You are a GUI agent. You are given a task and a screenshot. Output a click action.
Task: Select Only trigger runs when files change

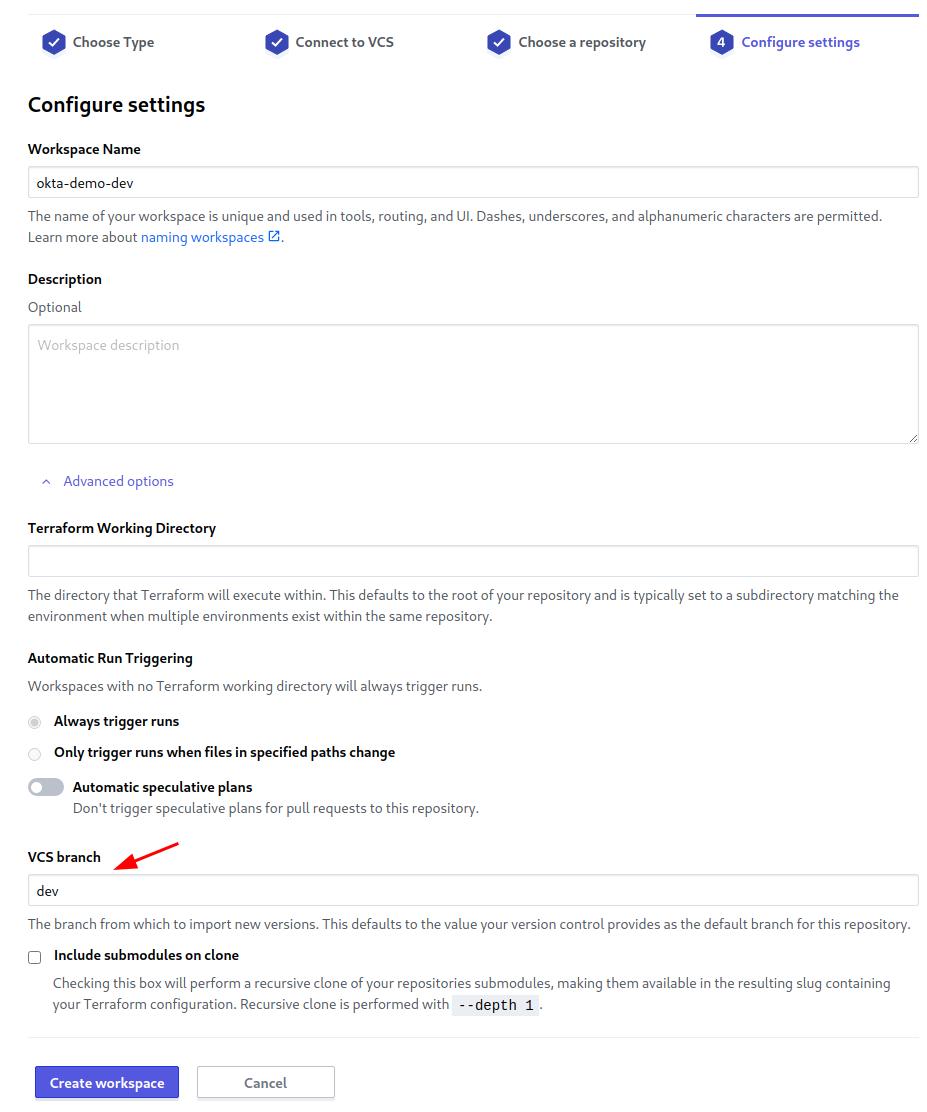35,753
